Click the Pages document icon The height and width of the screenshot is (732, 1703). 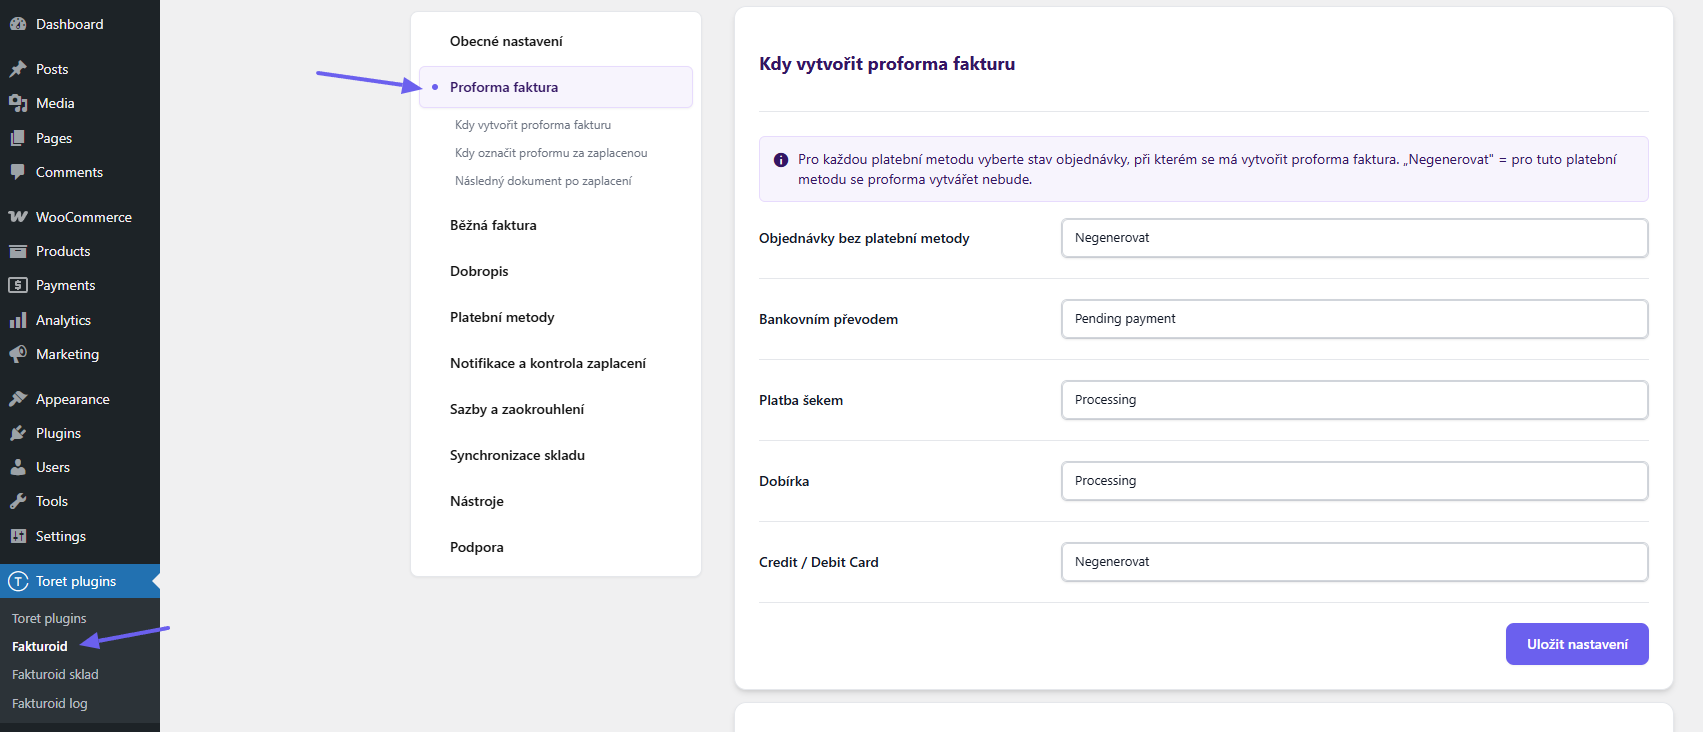click(18, 138)
